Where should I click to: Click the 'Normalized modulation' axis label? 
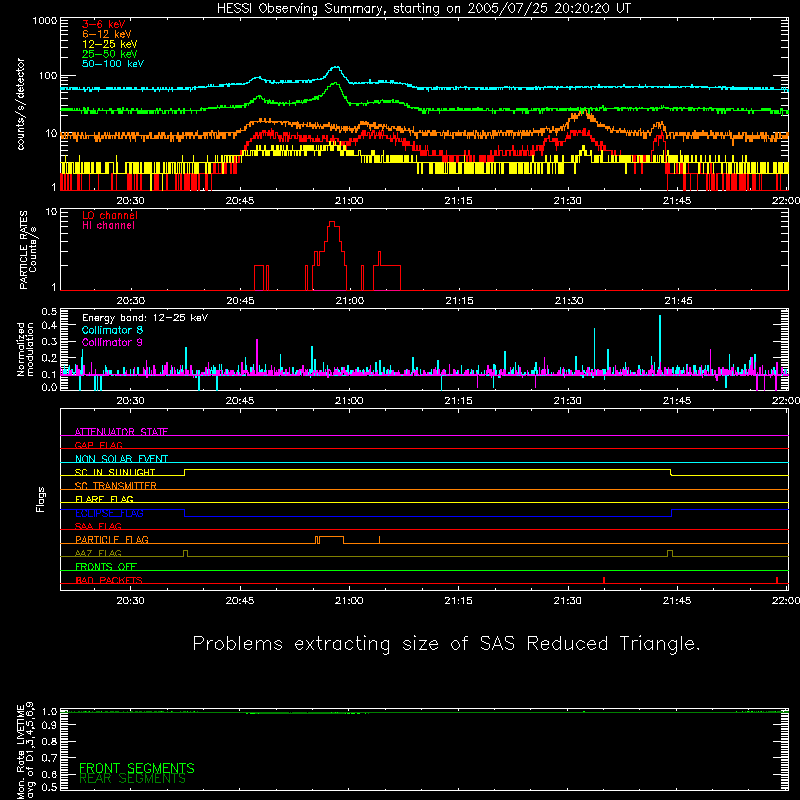pos(26,349)
